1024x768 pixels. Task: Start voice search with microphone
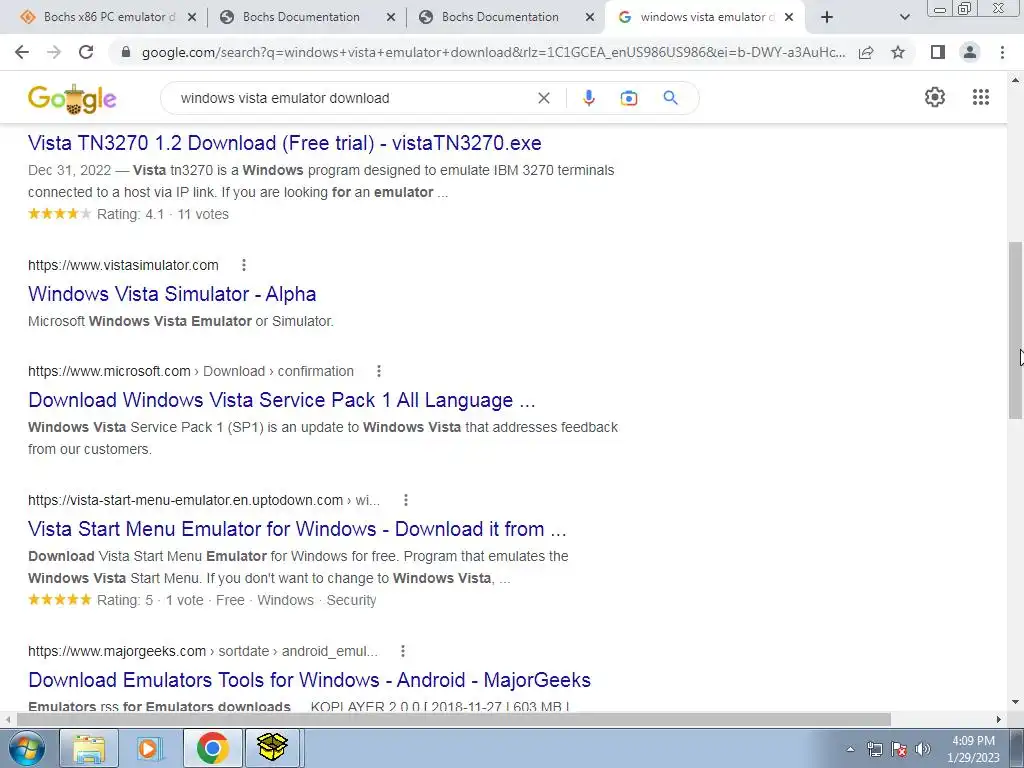point(588,98)
